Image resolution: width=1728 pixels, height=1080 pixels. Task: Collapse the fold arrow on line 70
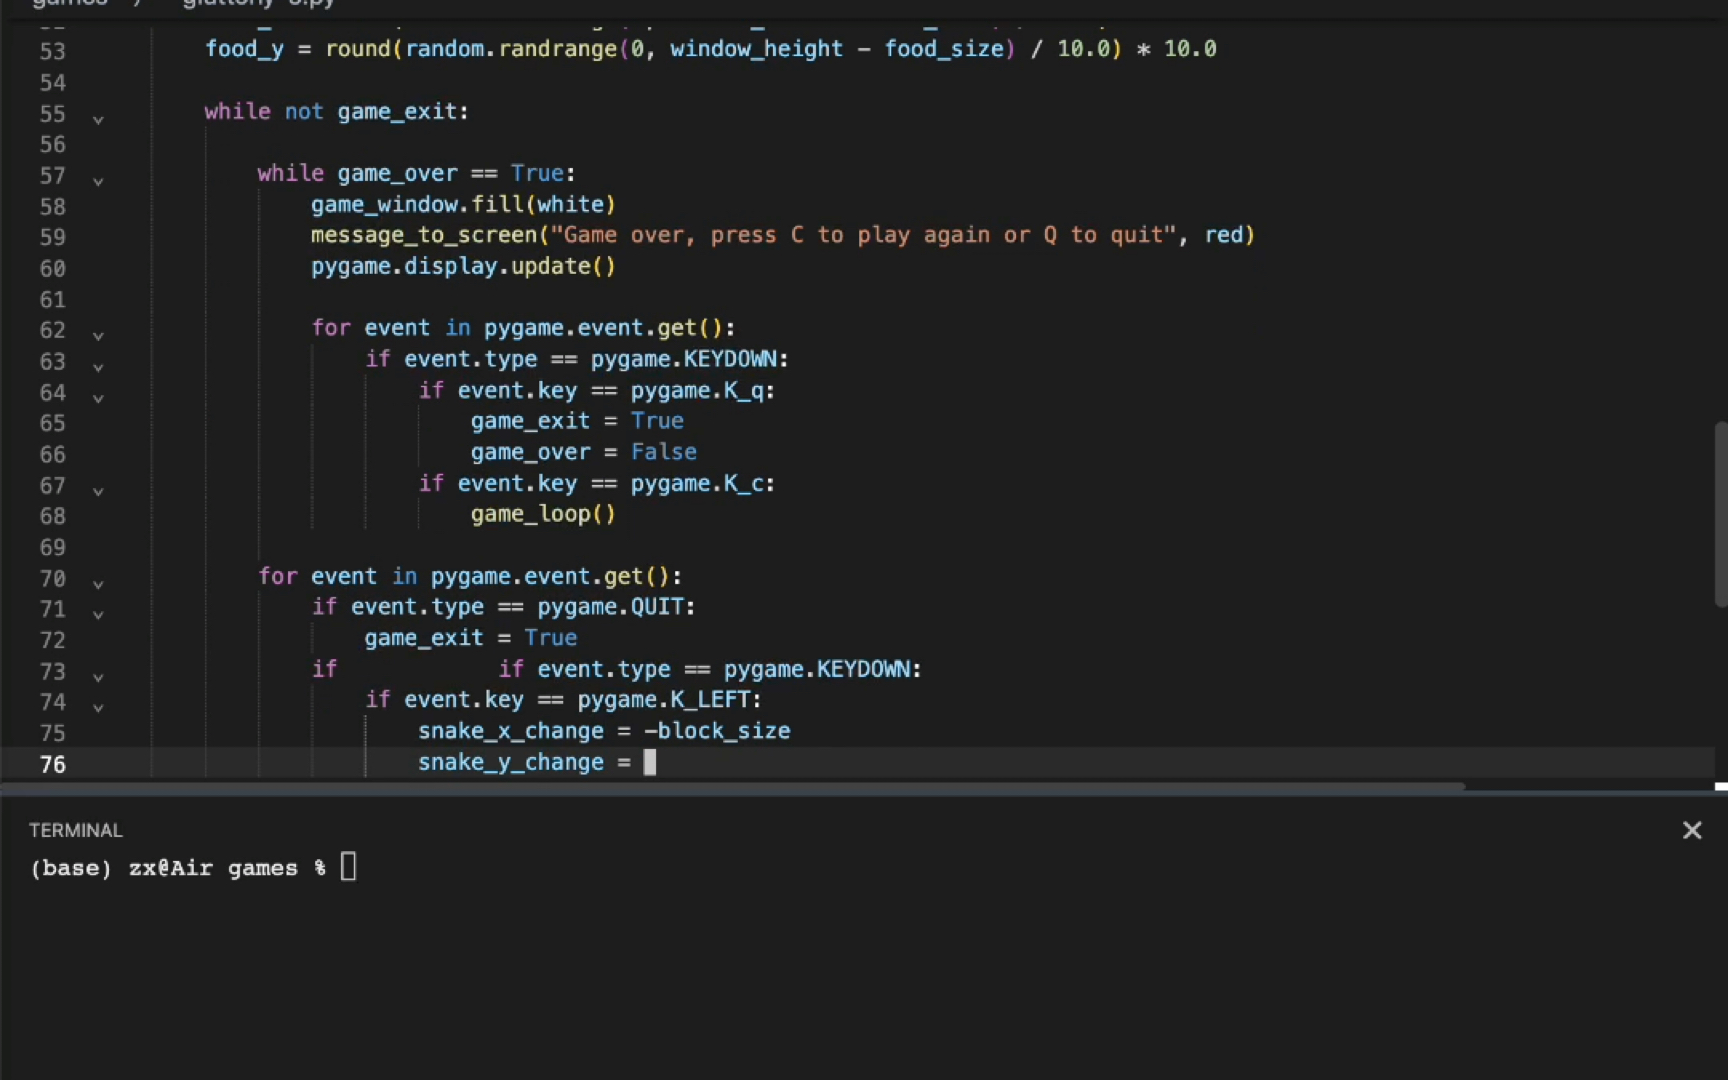[98, 583]
